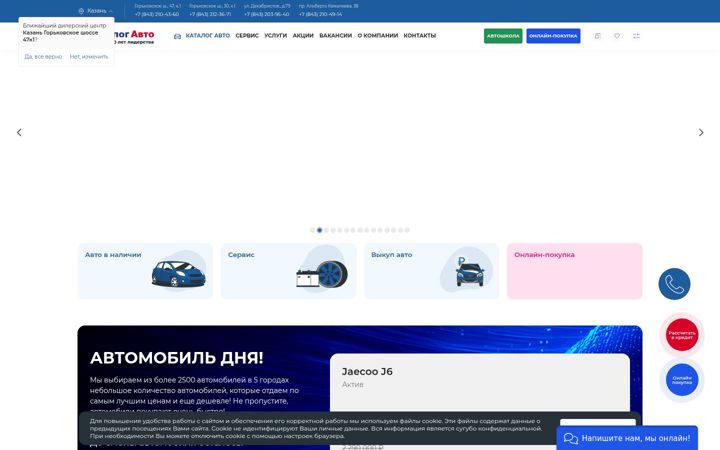Viewport: 720px width, 450px height.
Task: Open the О КОМПАНИИ menu item
Action: coord(378,35)
